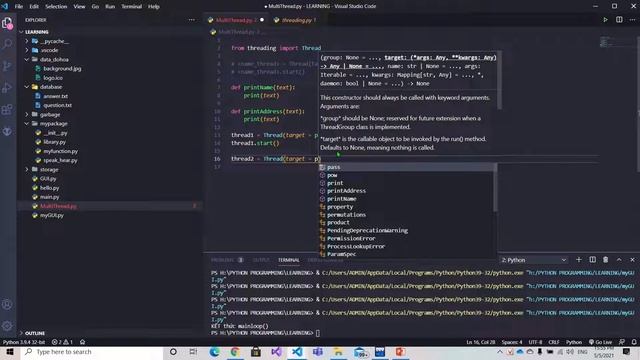Split the editor to the right

(x=619, y=20)
